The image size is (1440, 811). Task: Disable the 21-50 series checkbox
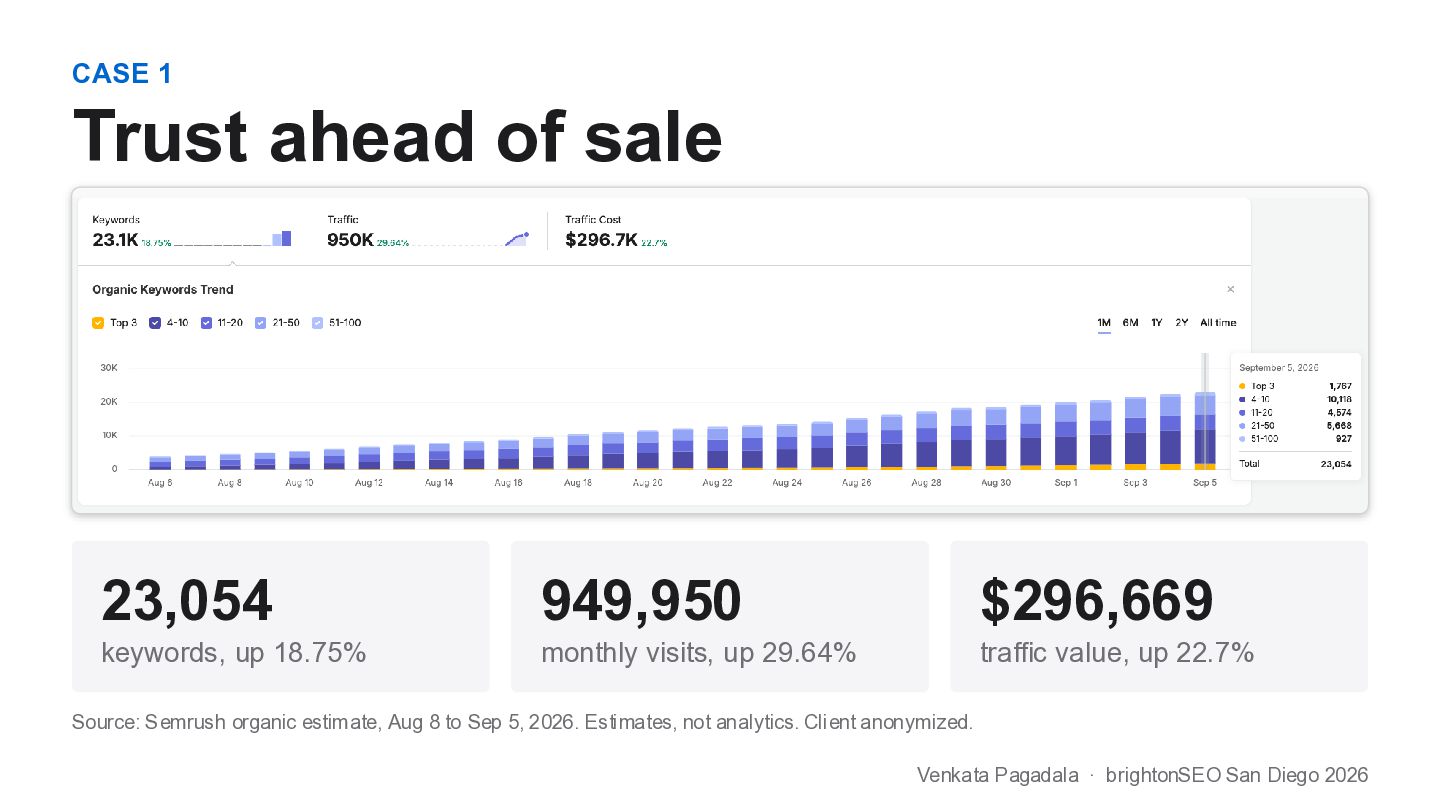click(261, 323)
